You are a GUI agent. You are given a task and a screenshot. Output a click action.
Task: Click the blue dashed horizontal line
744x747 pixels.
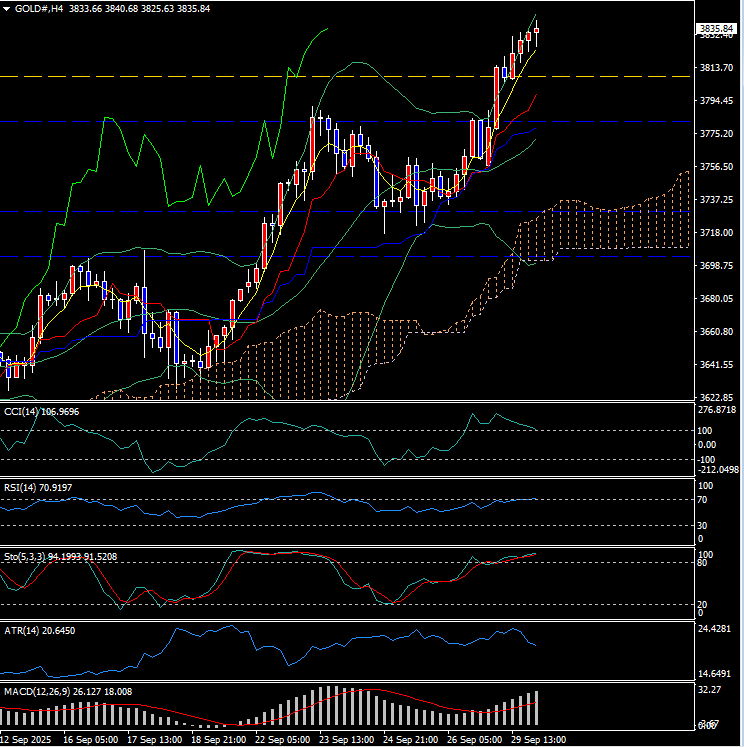tap(300, 257)
